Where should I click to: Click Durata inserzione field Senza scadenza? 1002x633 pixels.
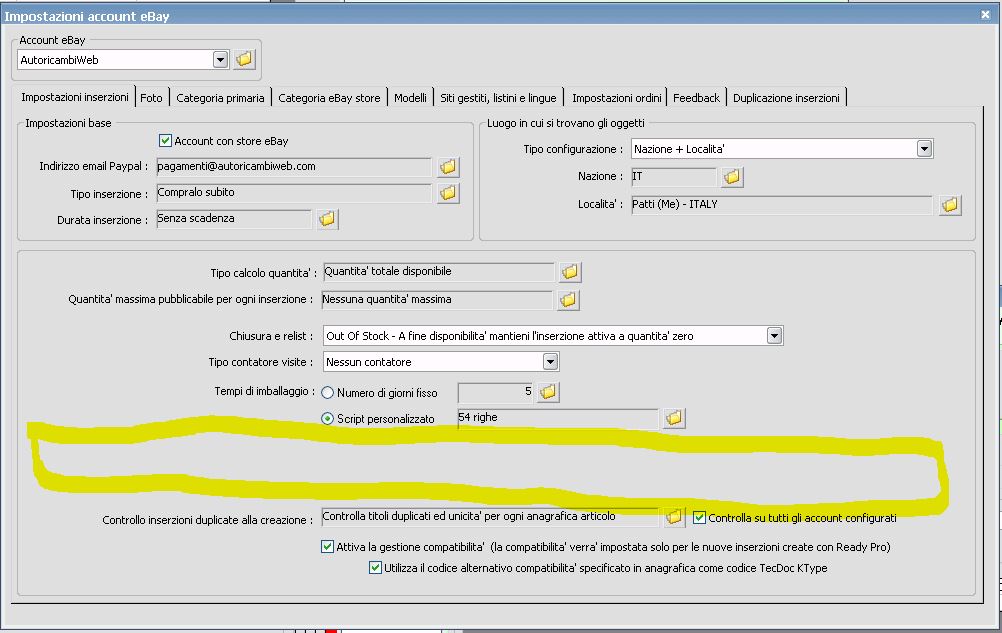(x=234, y=219)
